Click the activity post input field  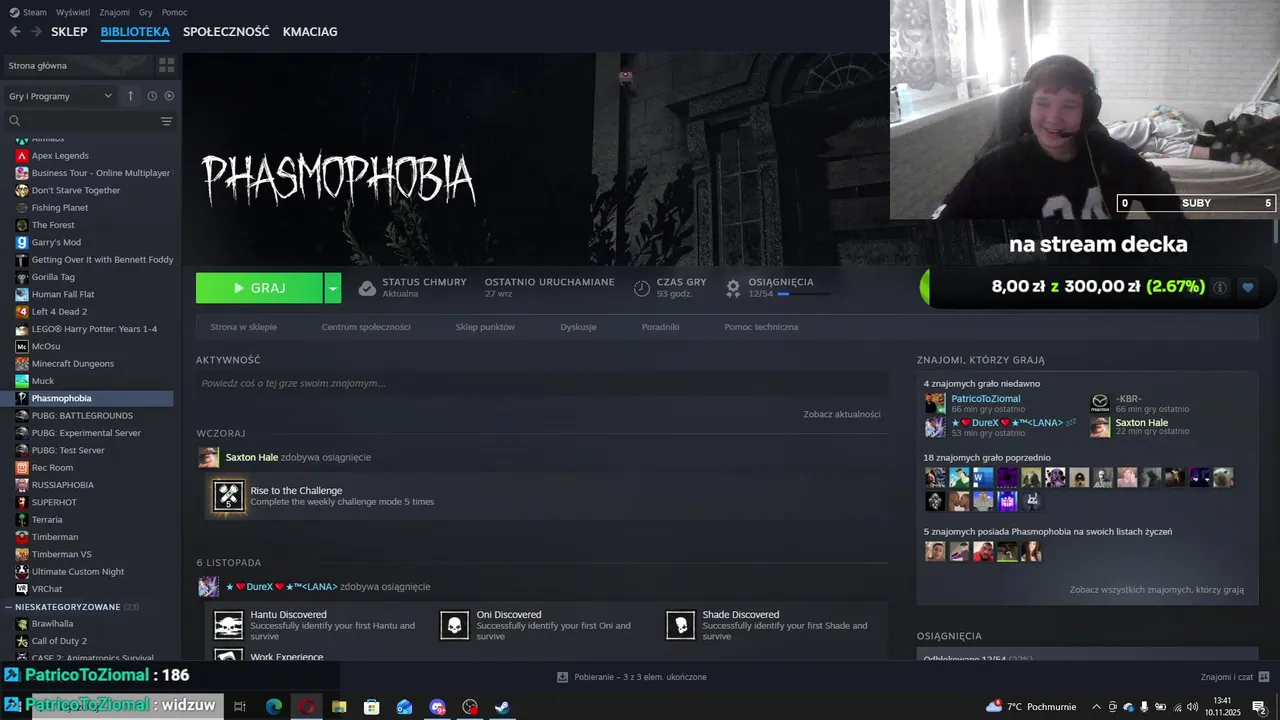tap(542, 383)
